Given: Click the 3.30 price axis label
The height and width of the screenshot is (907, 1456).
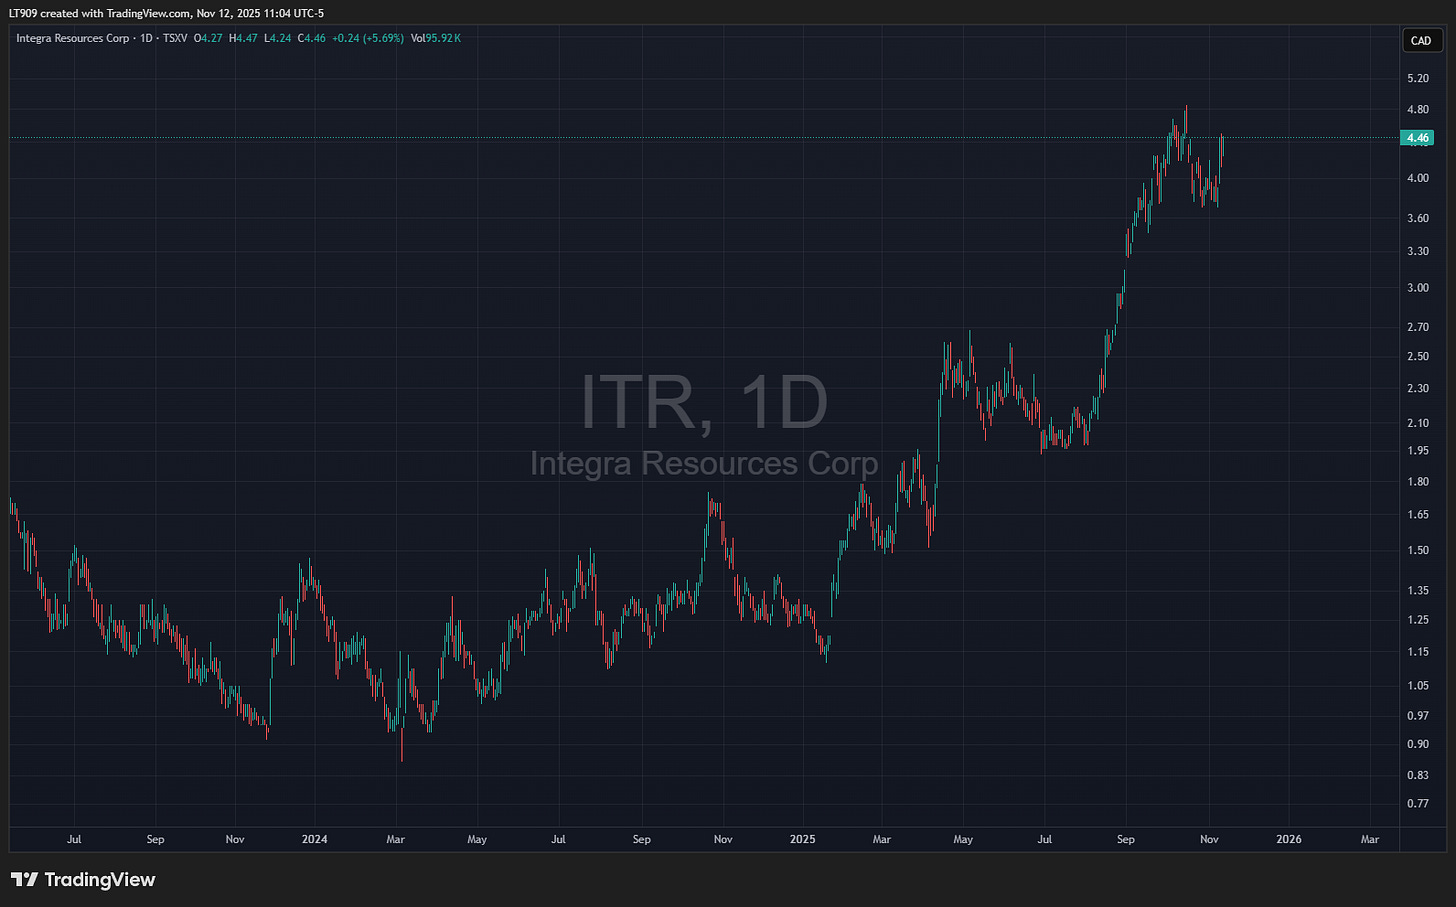Looking at the screenshot, I should coord(1417,251).
